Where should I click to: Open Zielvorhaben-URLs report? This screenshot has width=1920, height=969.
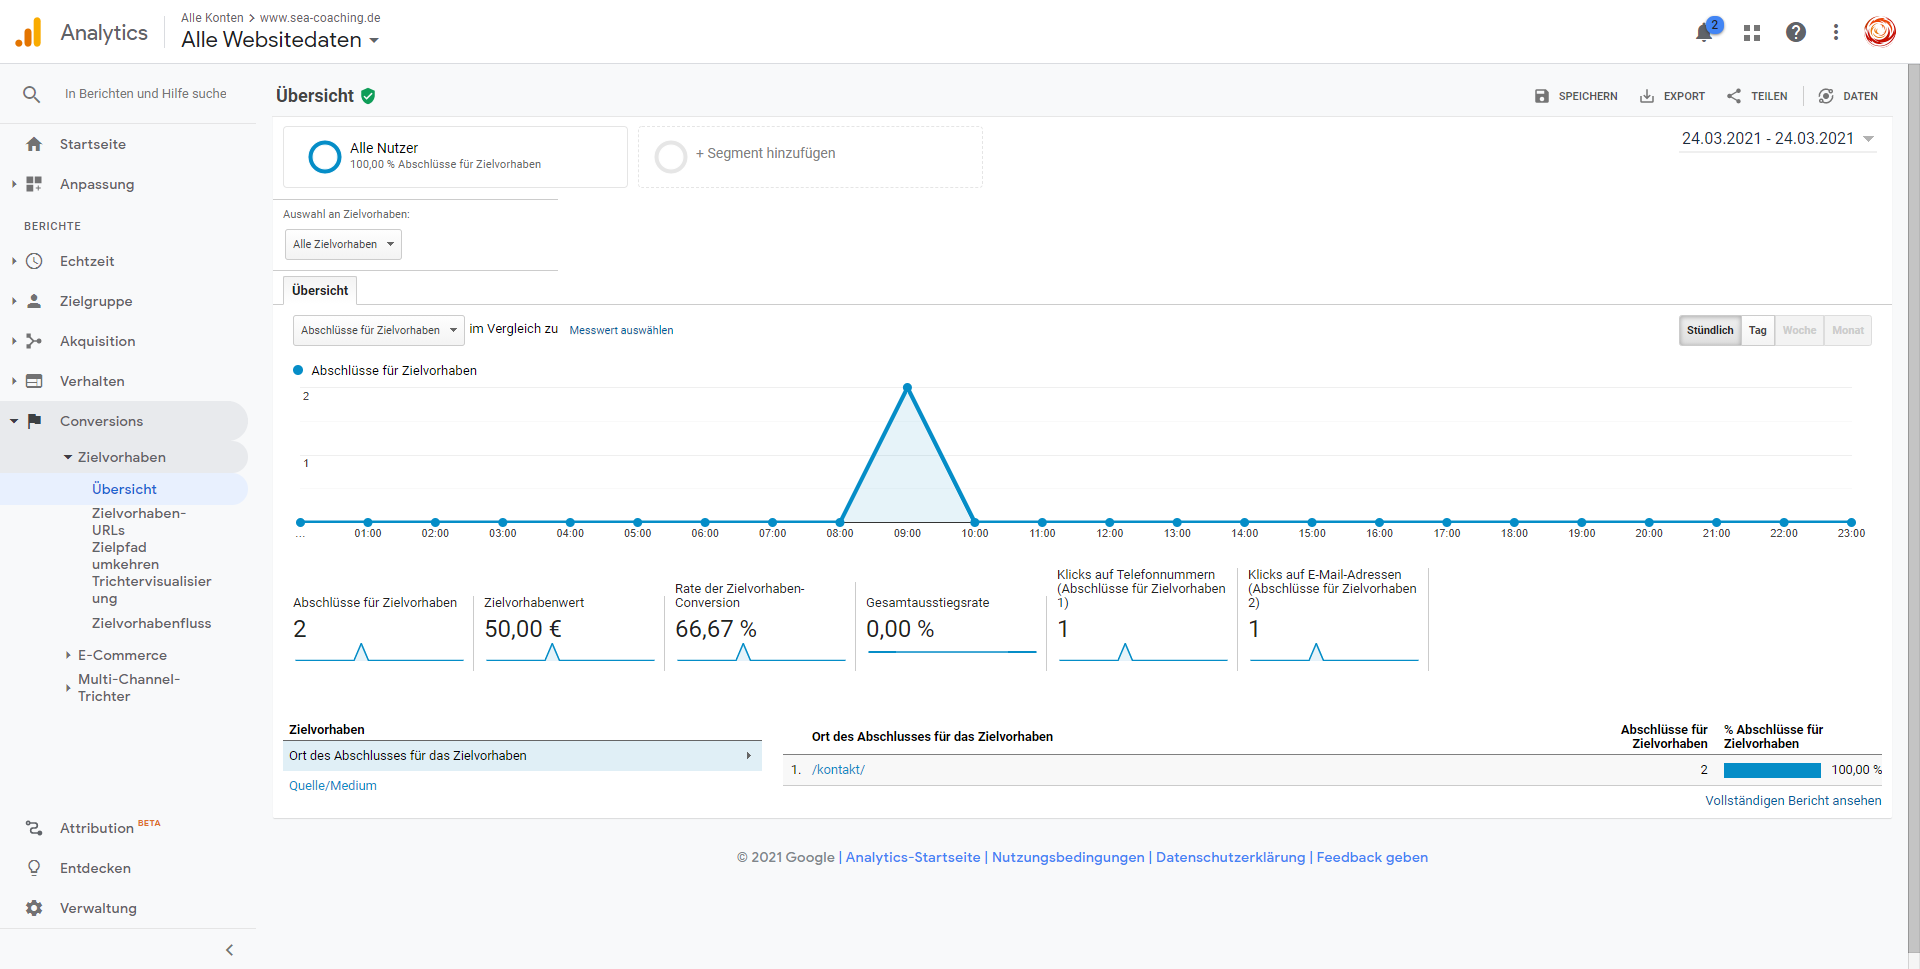[x=139, y=521]
